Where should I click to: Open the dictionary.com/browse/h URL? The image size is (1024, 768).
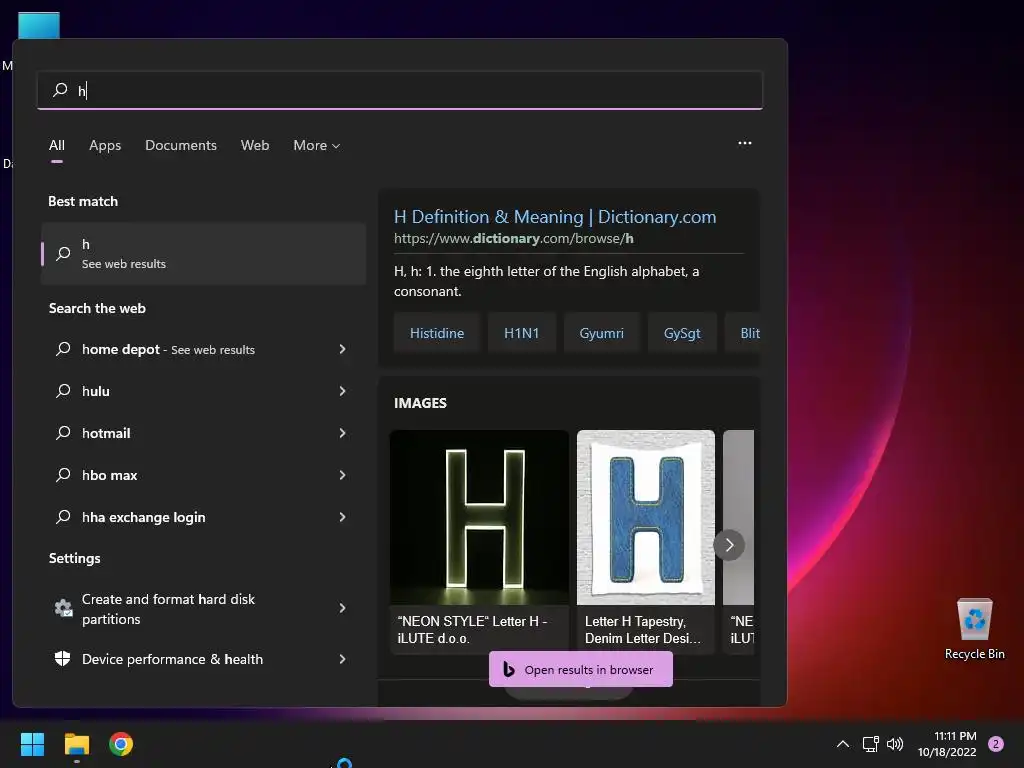[513, 238]
